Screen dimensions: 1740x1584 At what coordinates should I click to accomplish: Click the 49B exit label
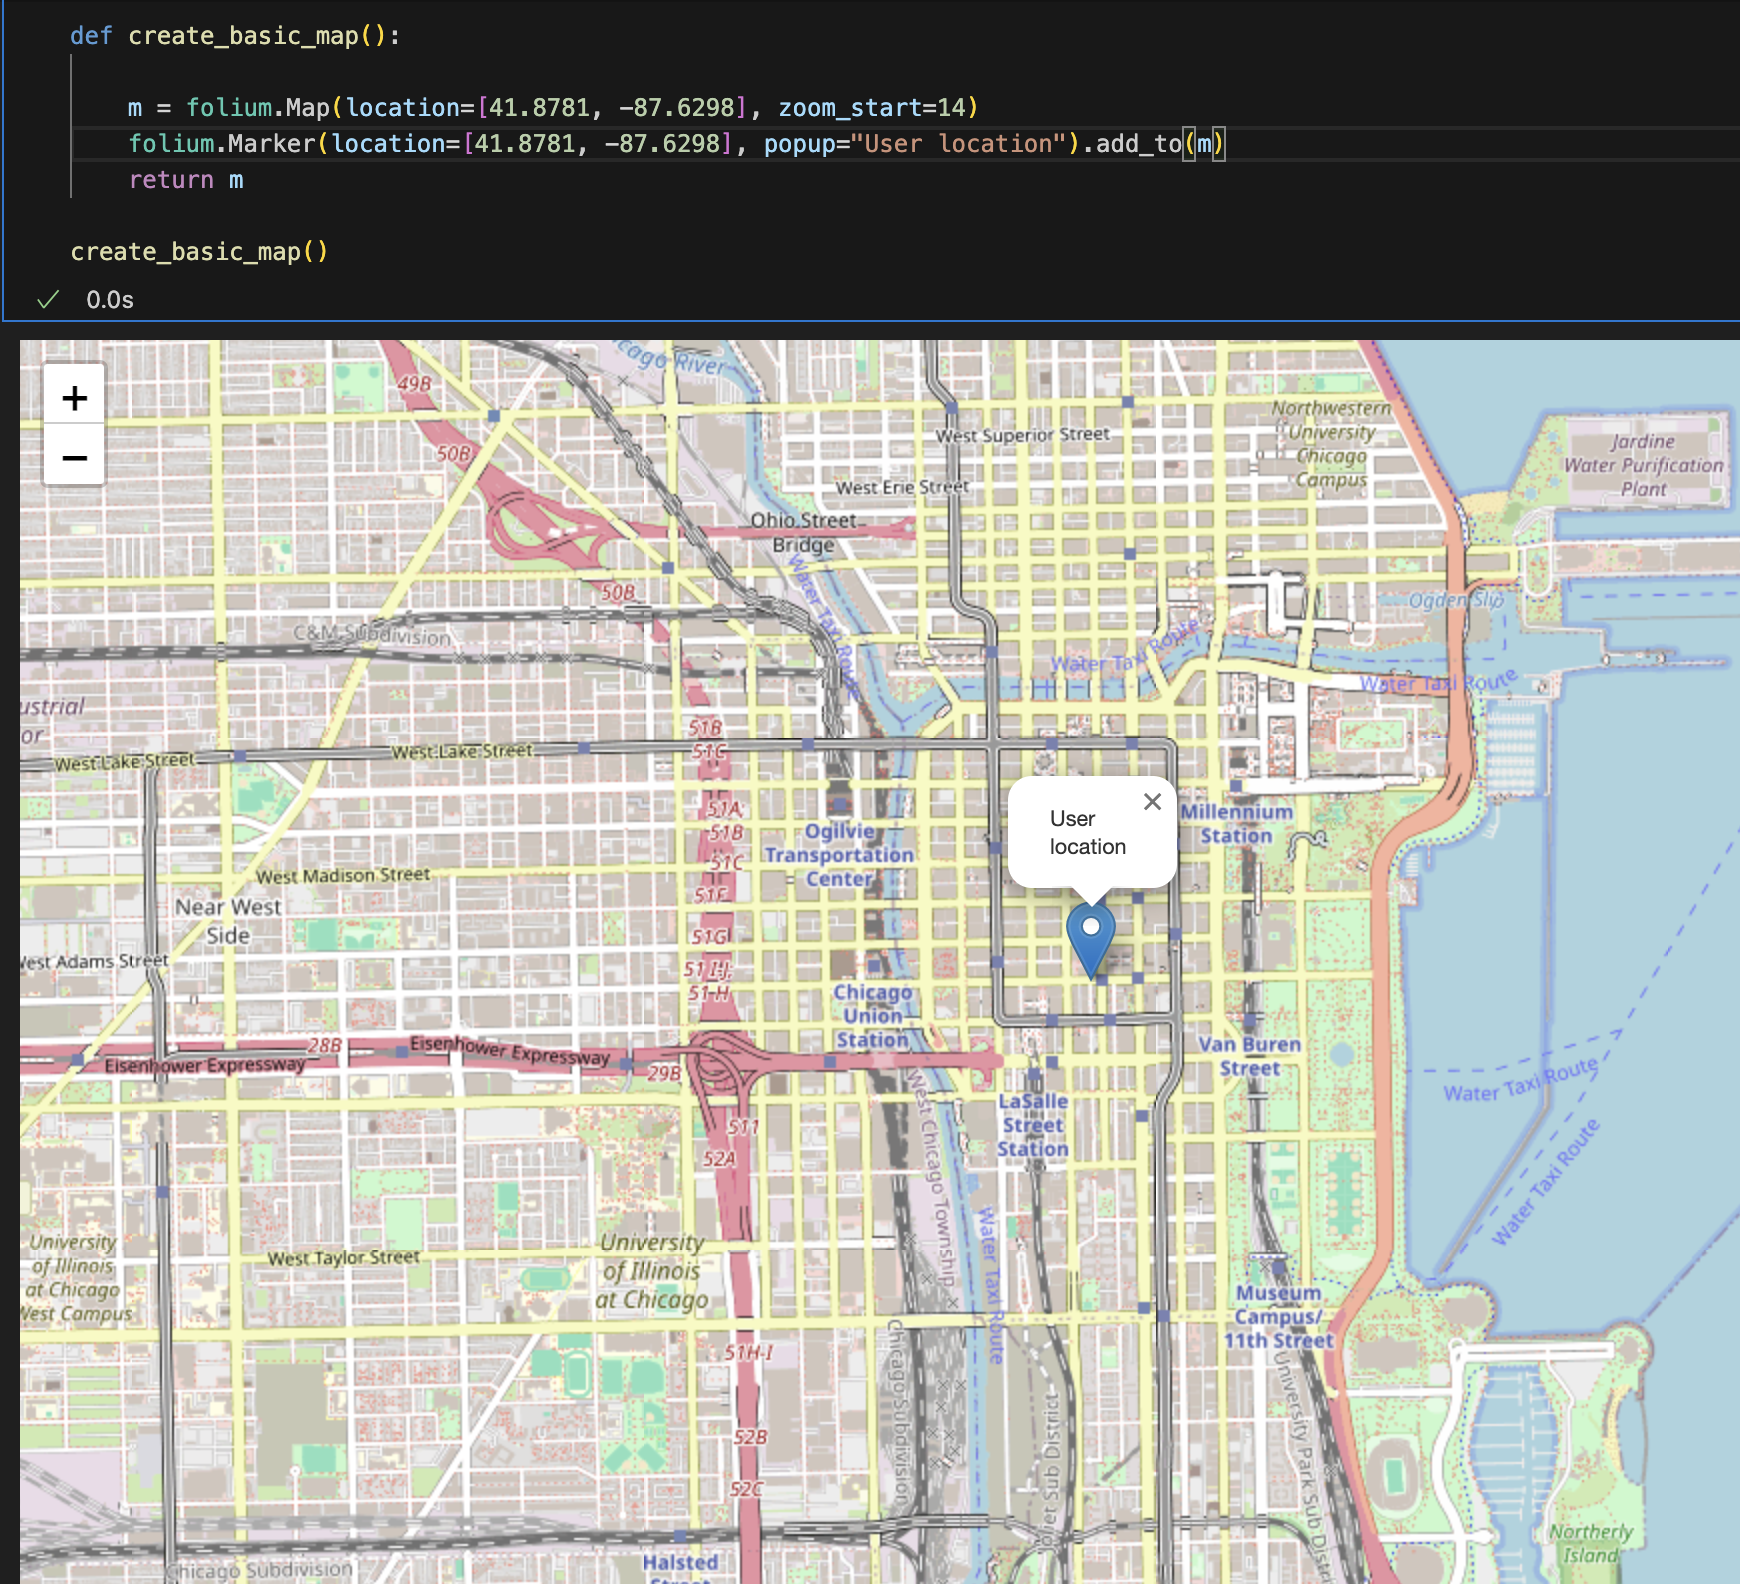click(414, 383)
